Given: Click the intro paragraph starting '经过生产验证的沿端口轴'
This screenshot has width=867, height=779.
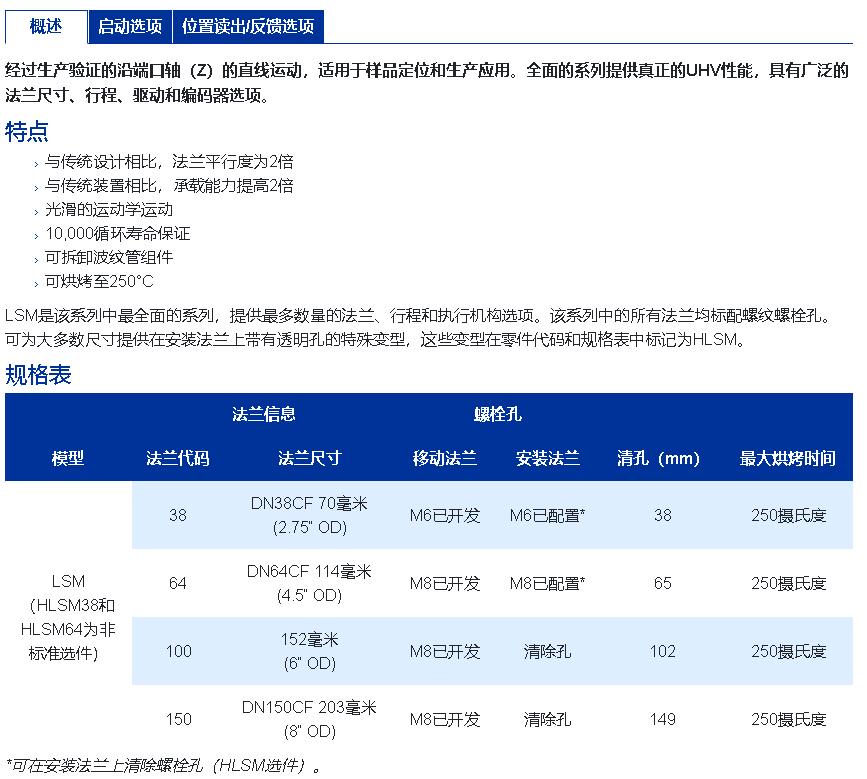Looking at the screenshot, I should coord(427,82).
